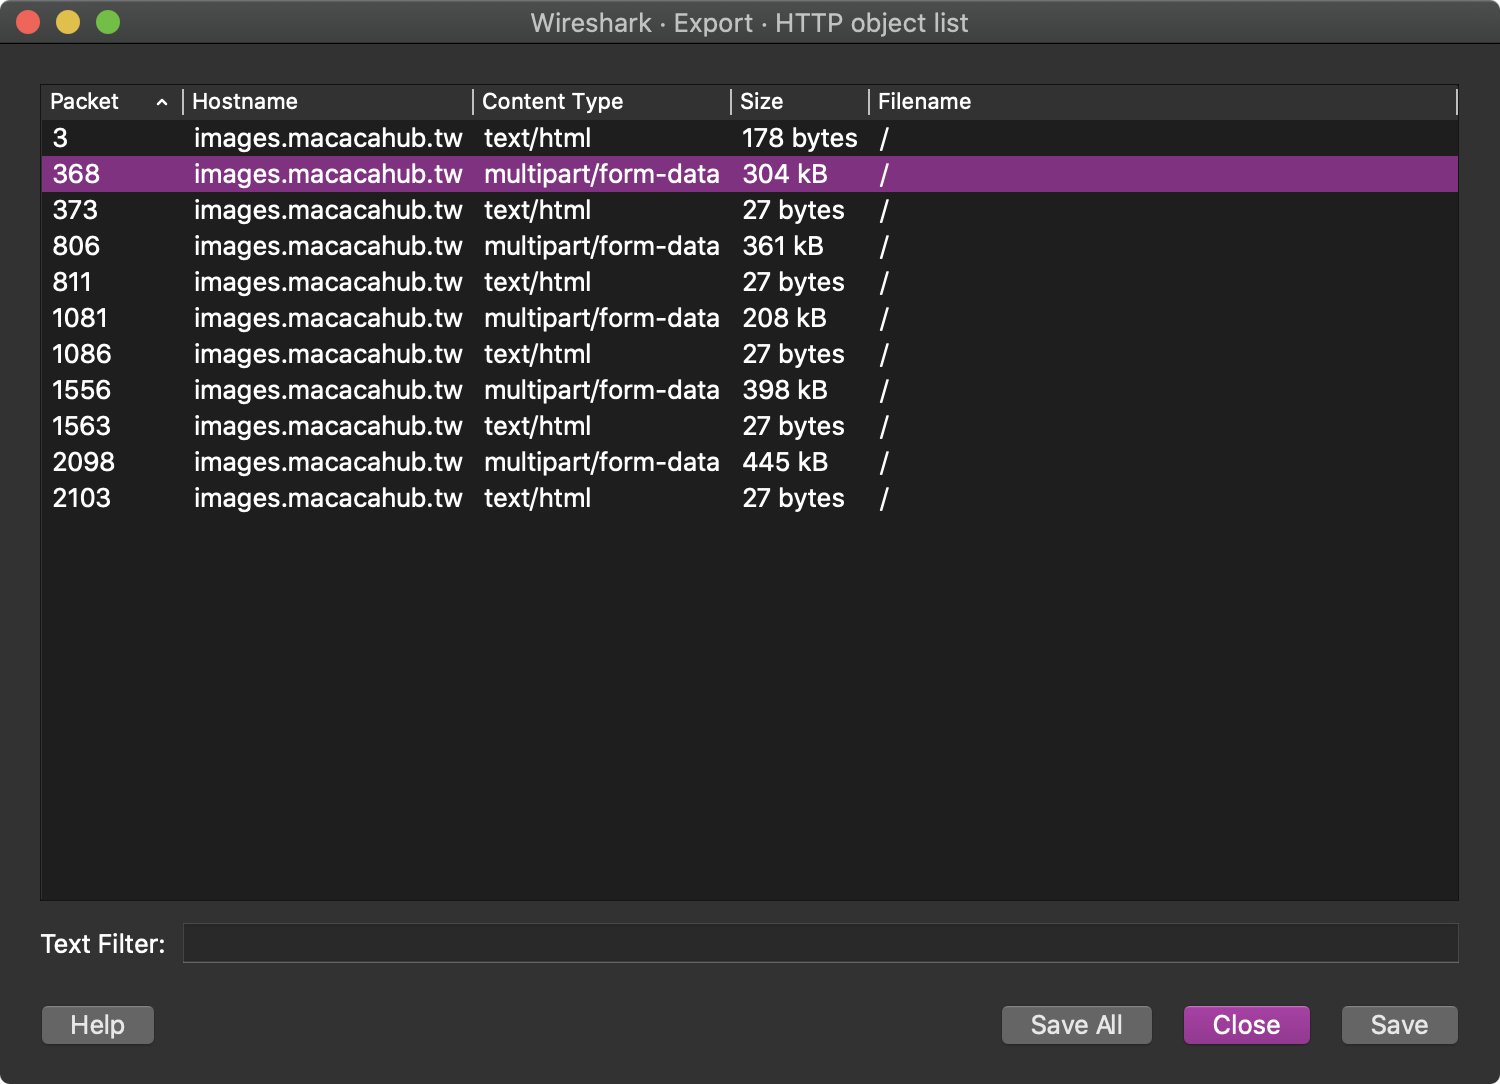Select packet 1563 row
The width and height of the screenshot is (1500, 1084).
tap(749, 426)
